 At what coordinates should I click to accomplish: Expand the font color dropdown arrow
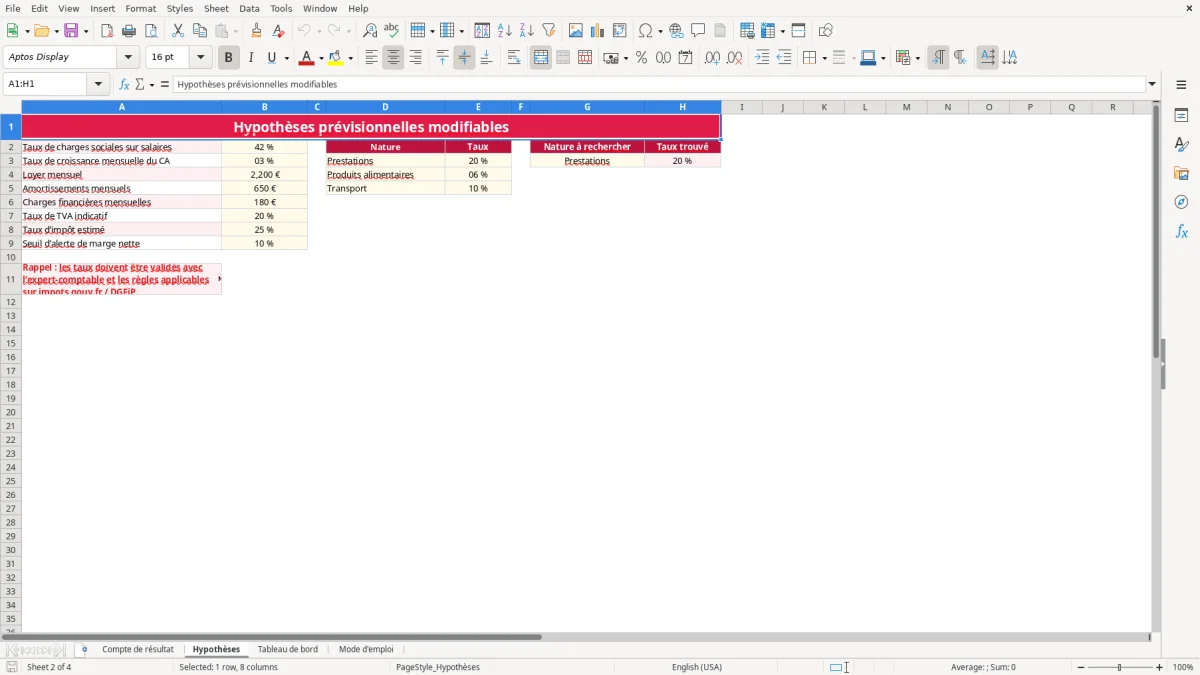click(x=321, y=58)
